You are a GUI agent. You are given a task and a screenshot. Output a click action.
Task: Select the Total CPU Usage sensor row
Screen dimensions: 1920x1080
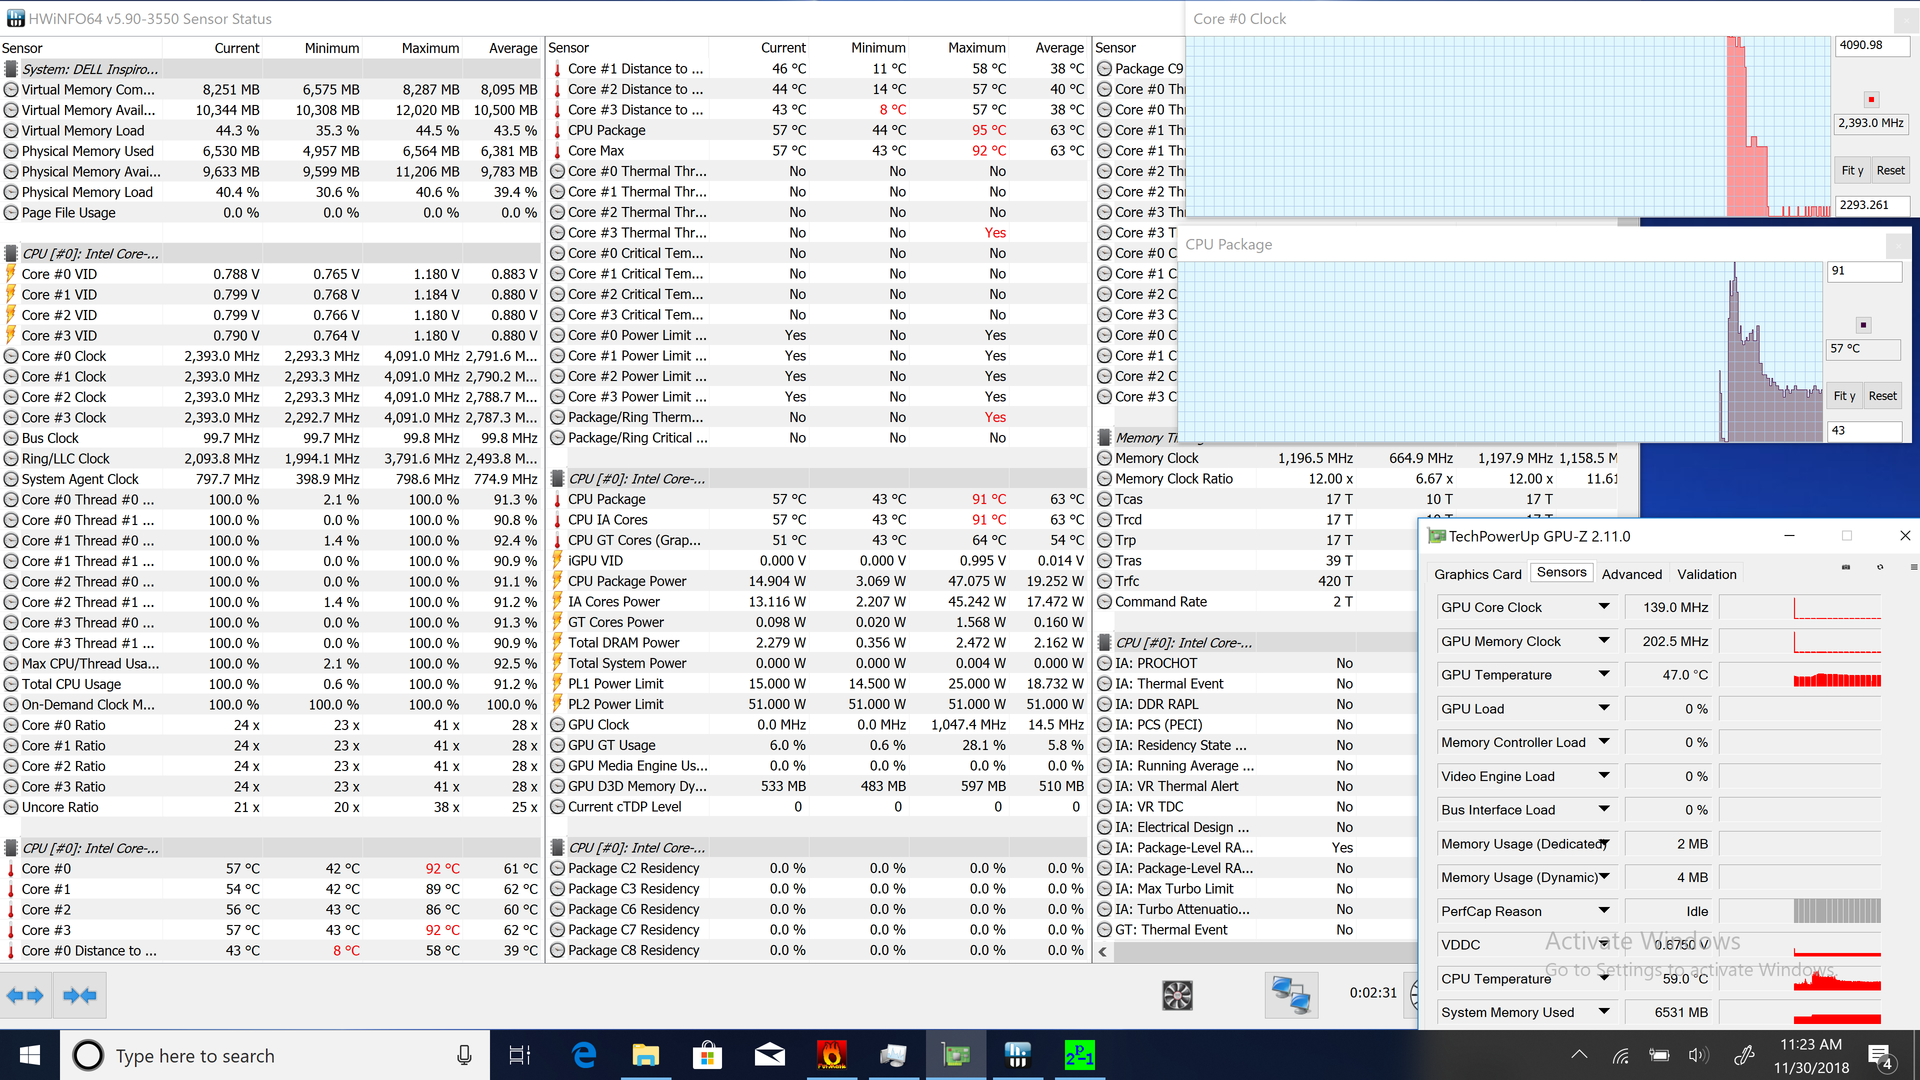[271, 684]
